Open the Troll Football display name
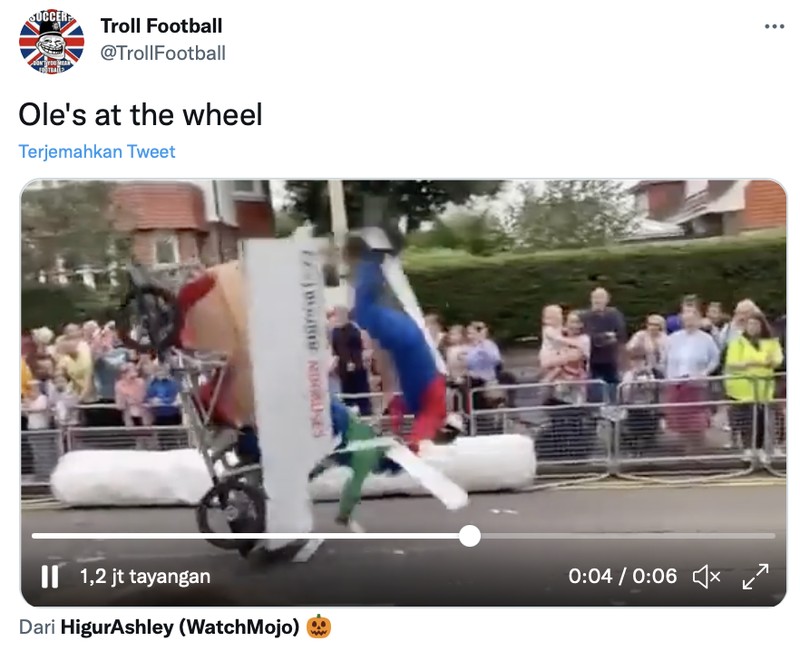Image resolution: width=800 pixels, height=651 pixels. pos(161,26)
